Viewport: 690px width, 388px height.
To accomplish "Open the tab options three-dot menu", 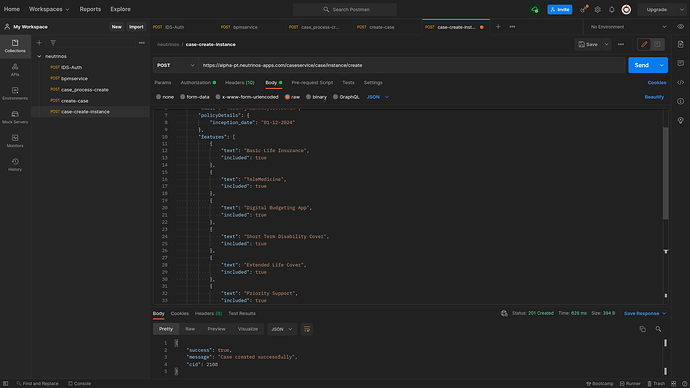I will coord(512,27).
